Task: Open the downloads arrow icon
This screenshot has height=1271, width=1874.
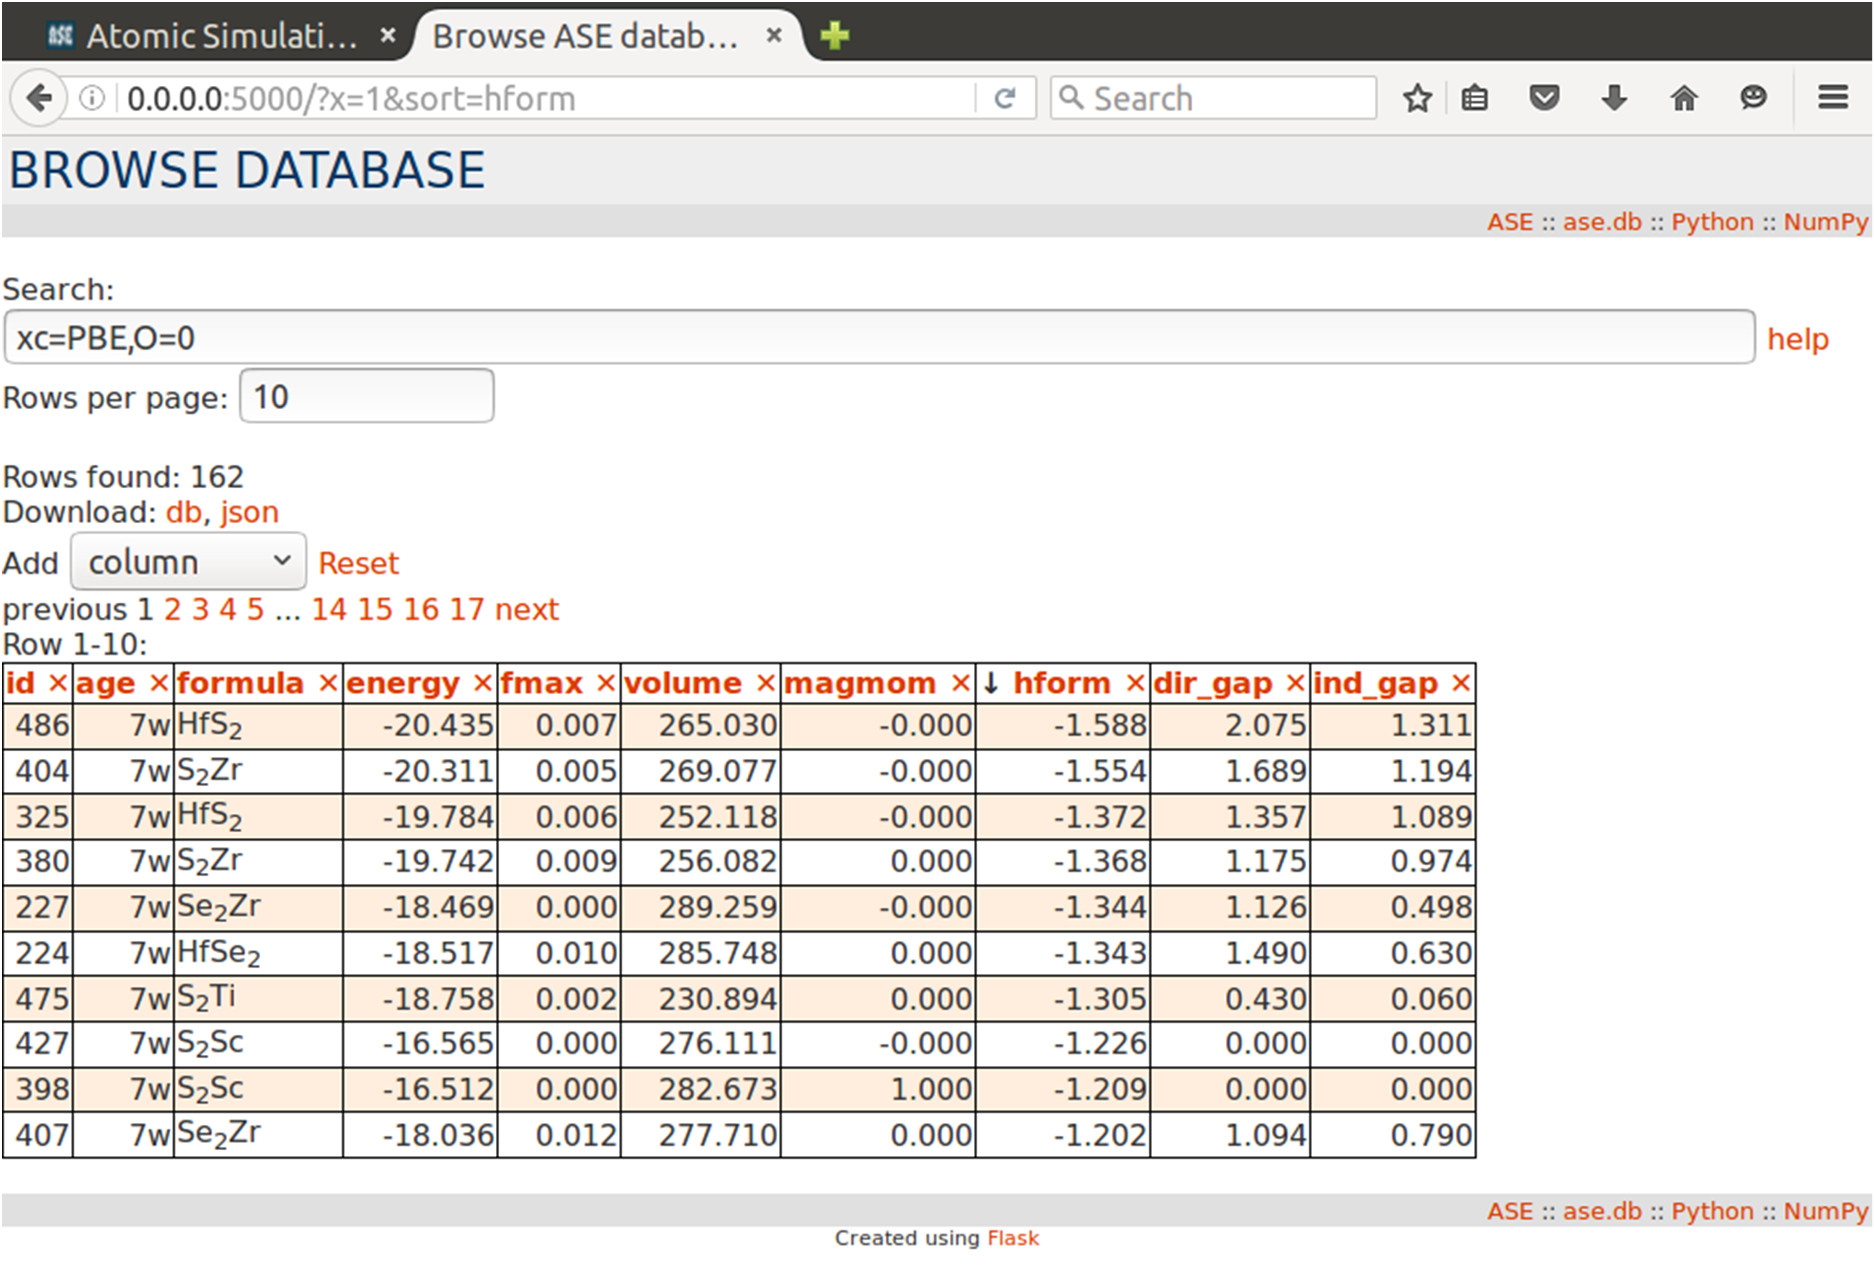Action: [1614, 98]
